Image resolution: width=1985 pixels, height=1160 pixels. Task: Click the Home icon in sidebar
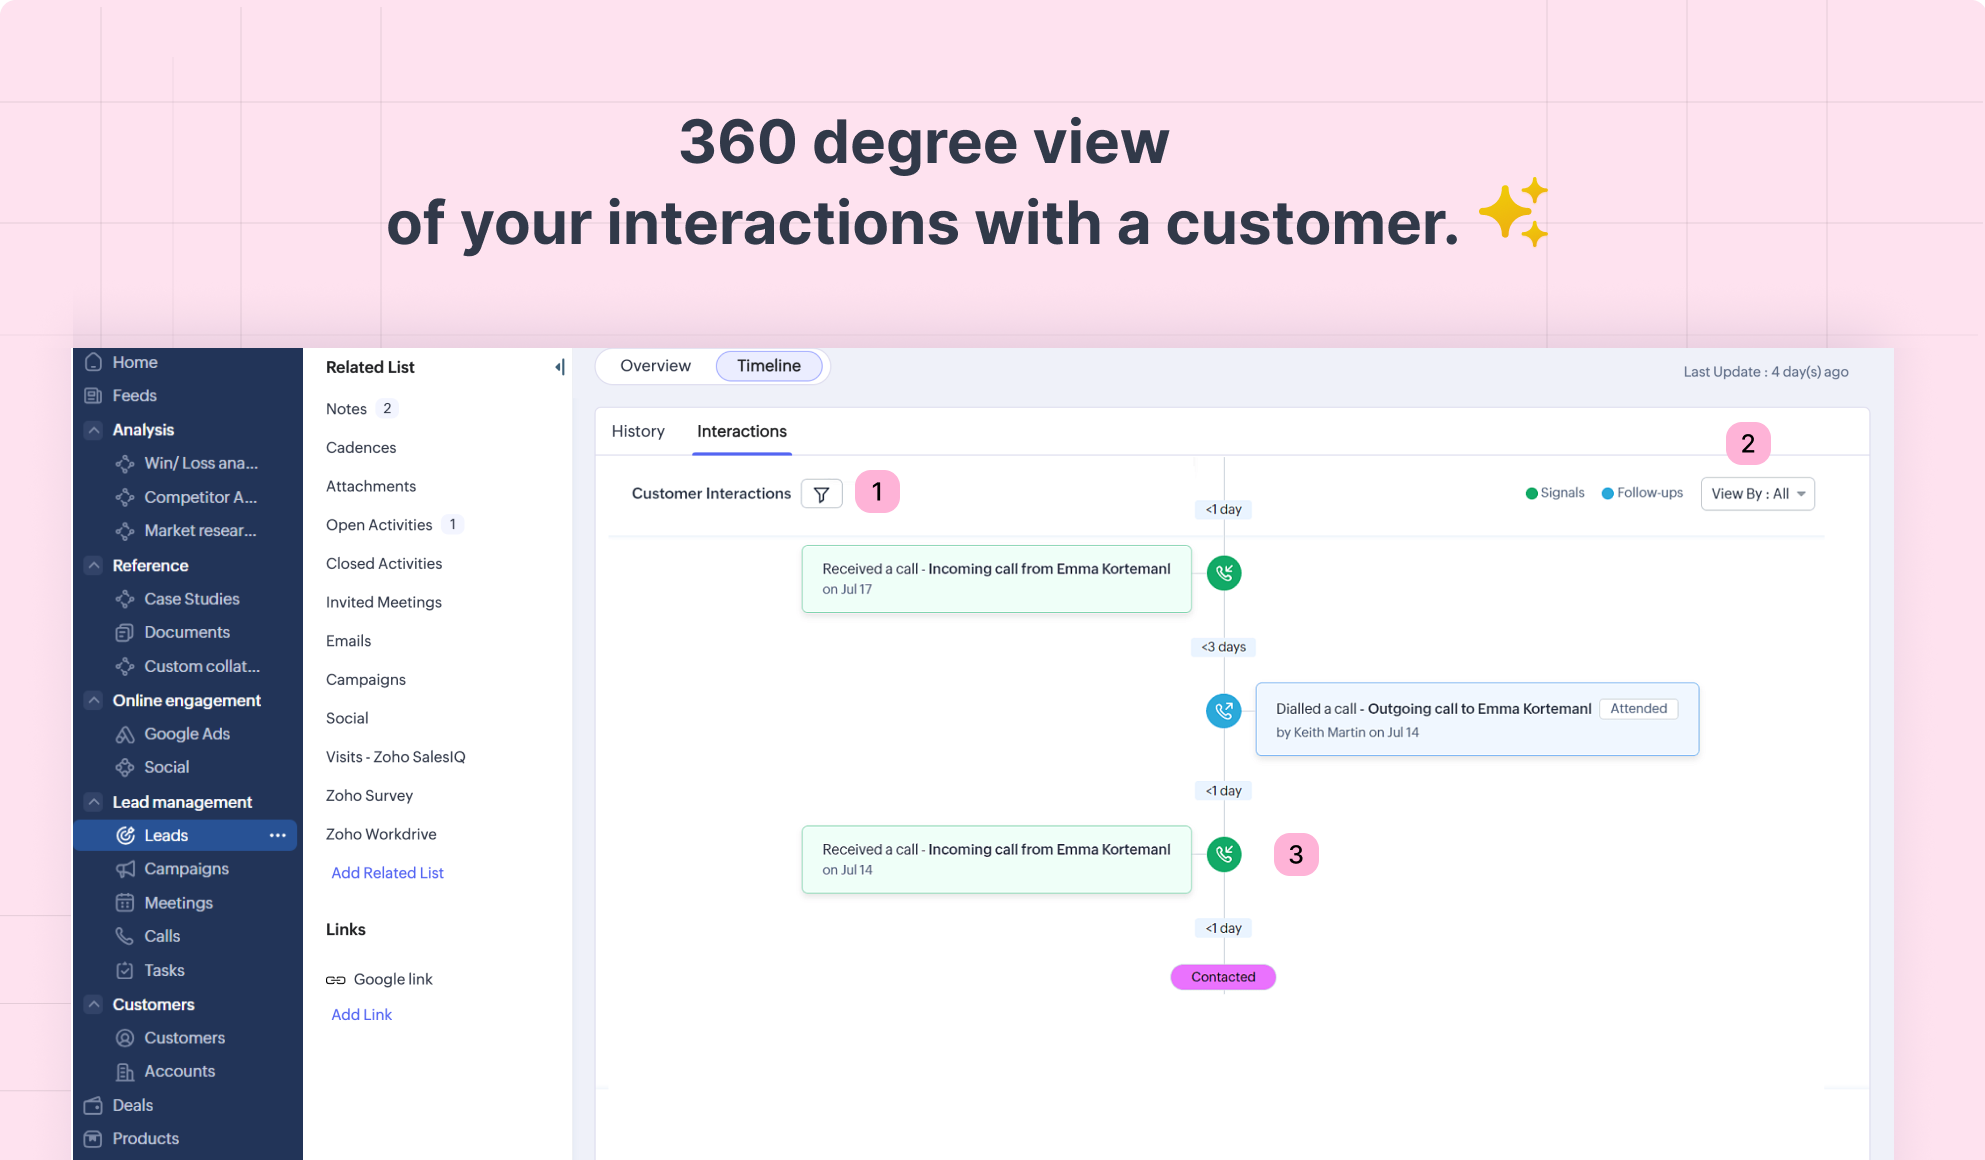94,362
